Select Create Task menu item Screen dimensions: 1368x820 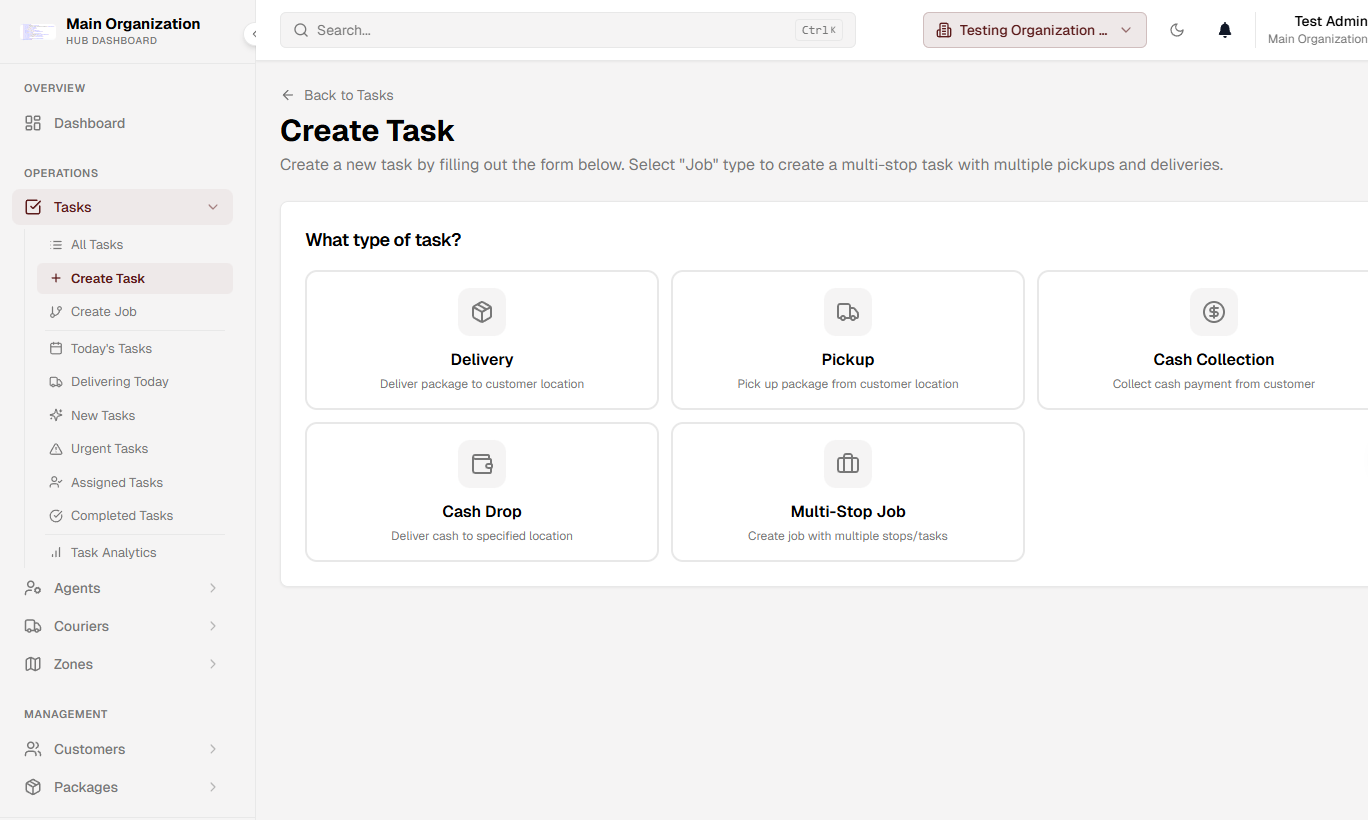click(x=135, y=279)
